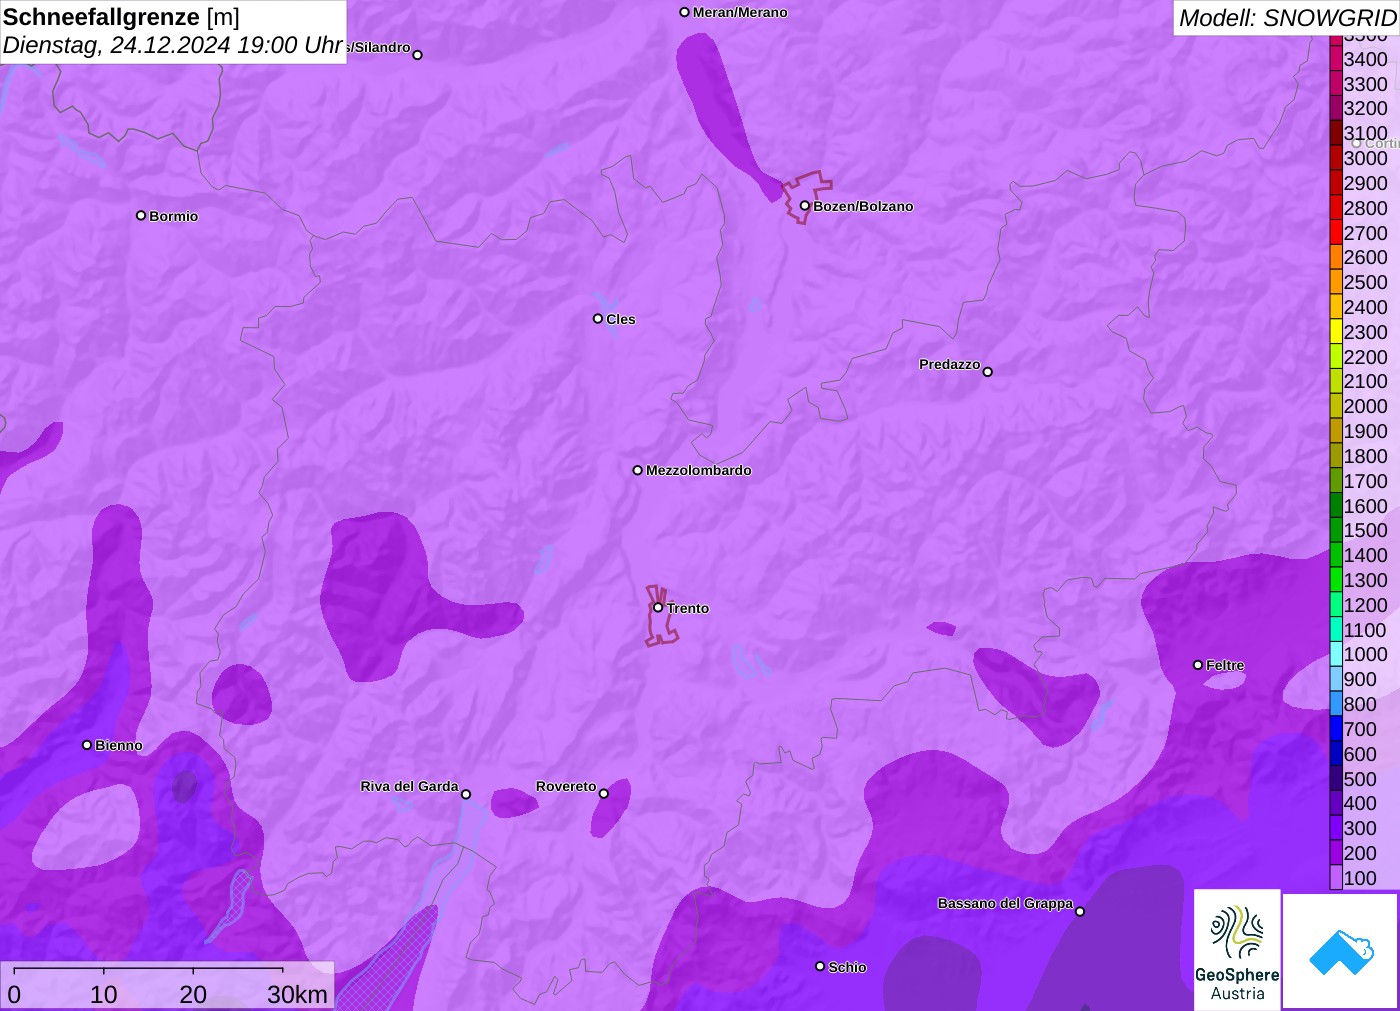Select the magenta 3300 legend swatch
1400x1011 pixels.
click(1336, 84)
